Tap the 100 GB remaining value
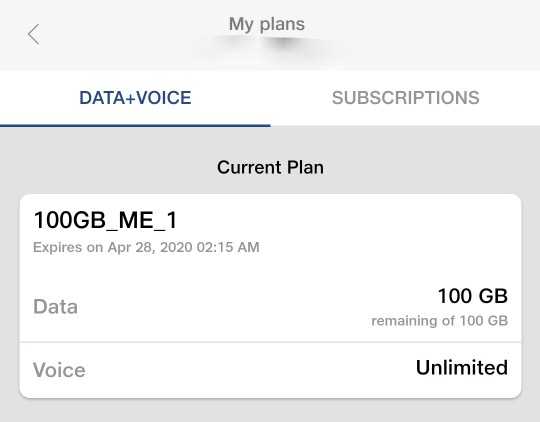 (472, 296)
